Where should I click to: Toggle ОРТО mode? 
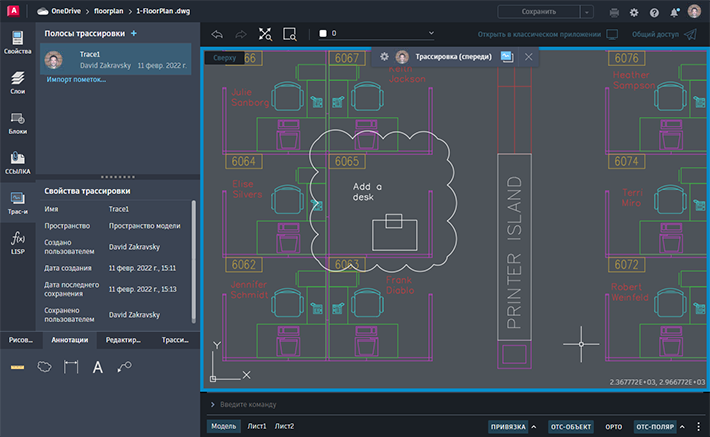click(614, 427)
